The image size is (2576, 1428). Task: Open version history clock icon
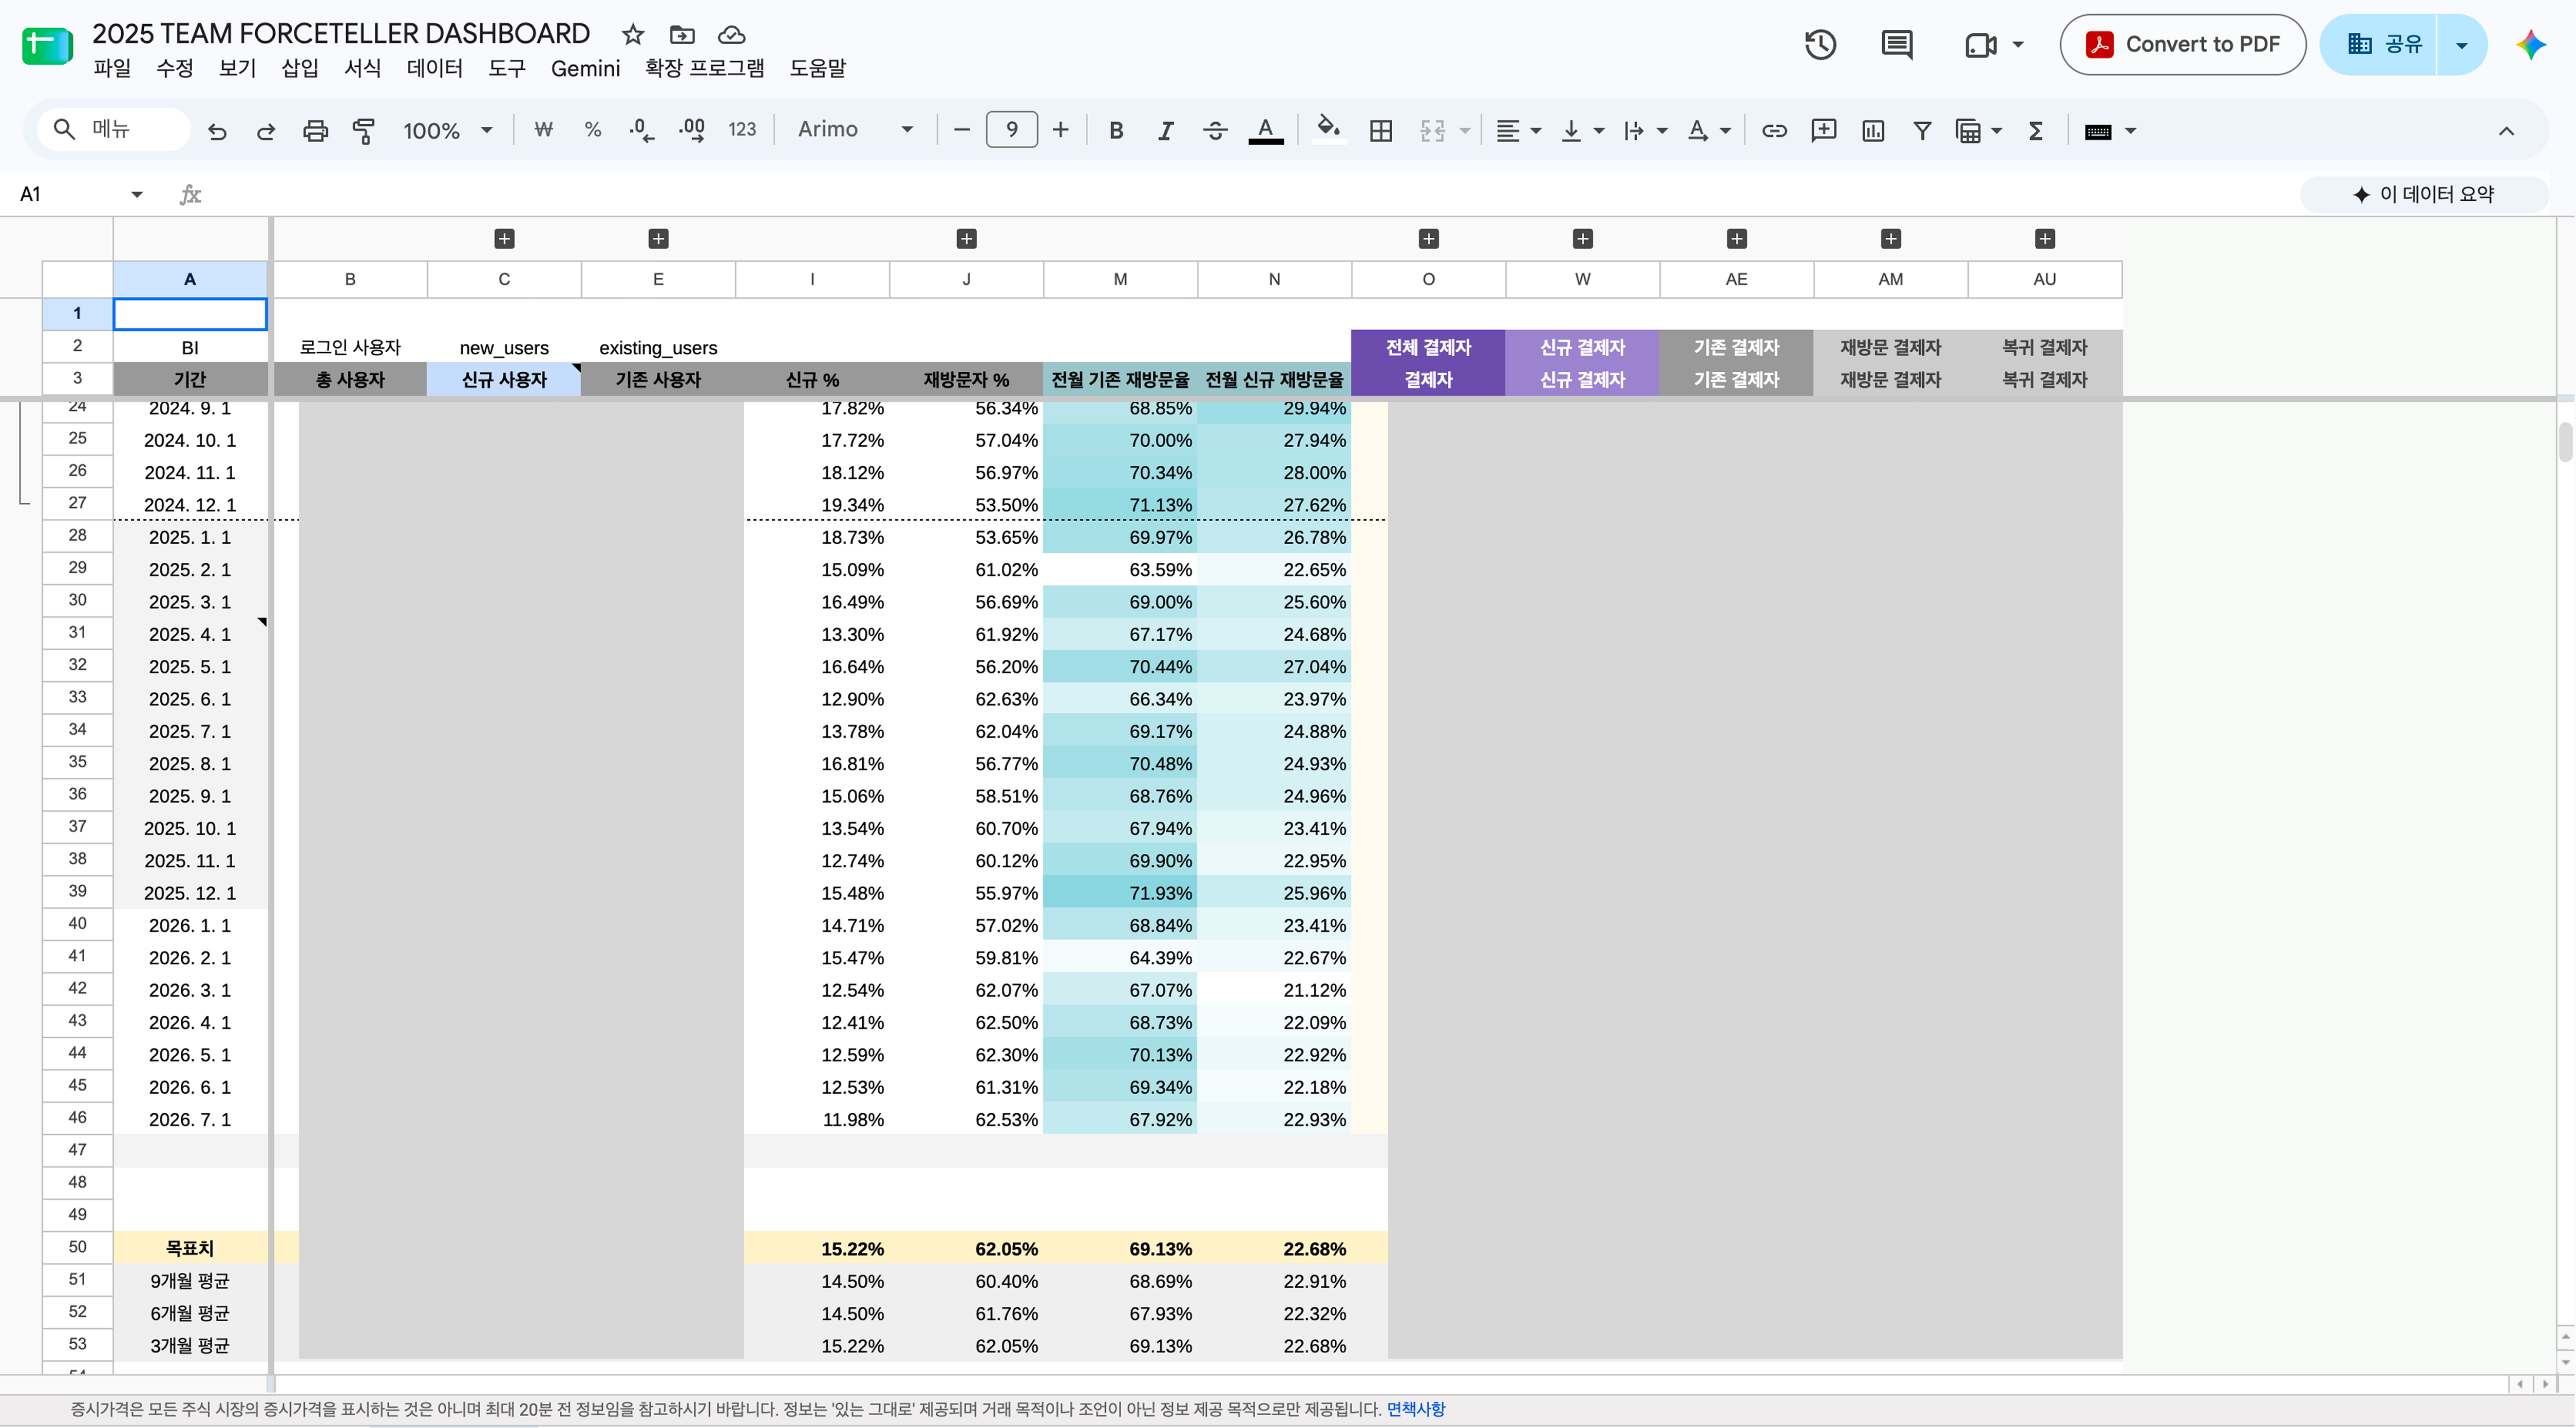click(1820, 45)
